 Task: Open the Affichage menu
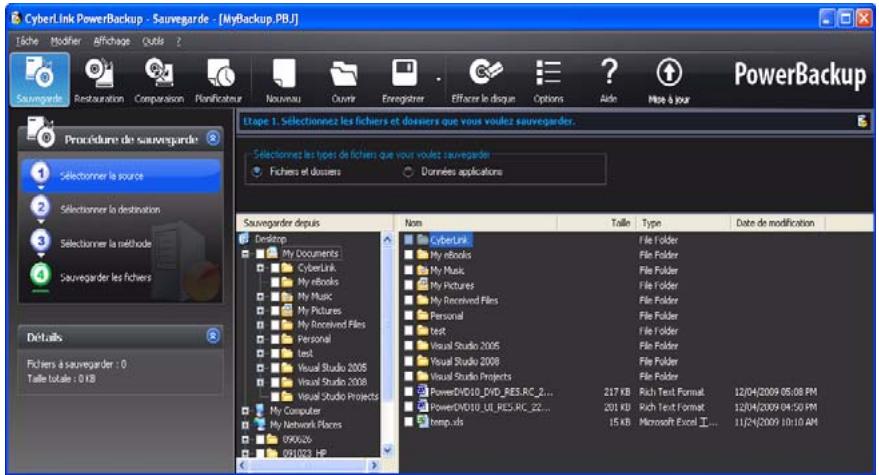click(112, 41)
